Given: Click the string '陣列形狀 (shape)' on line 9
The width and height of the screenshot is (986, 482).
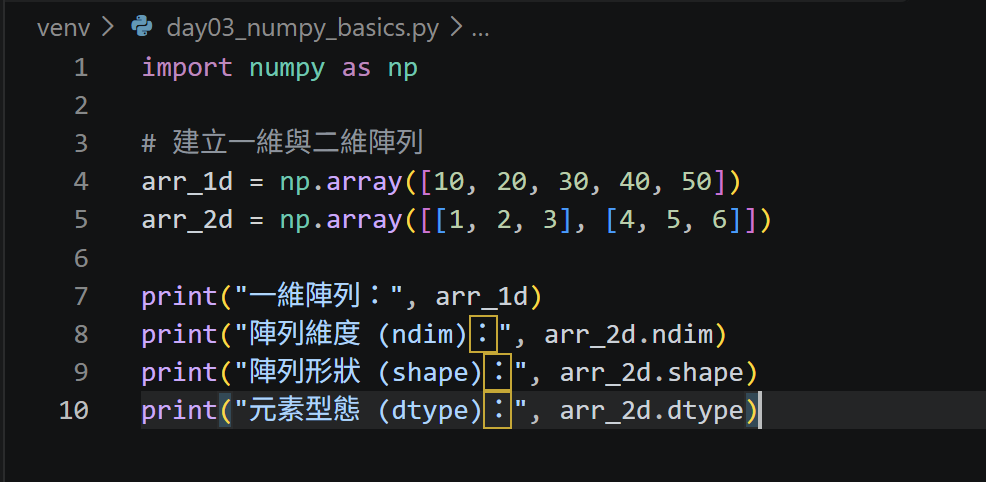Looking at the screenshot, I should coord(367,373).
